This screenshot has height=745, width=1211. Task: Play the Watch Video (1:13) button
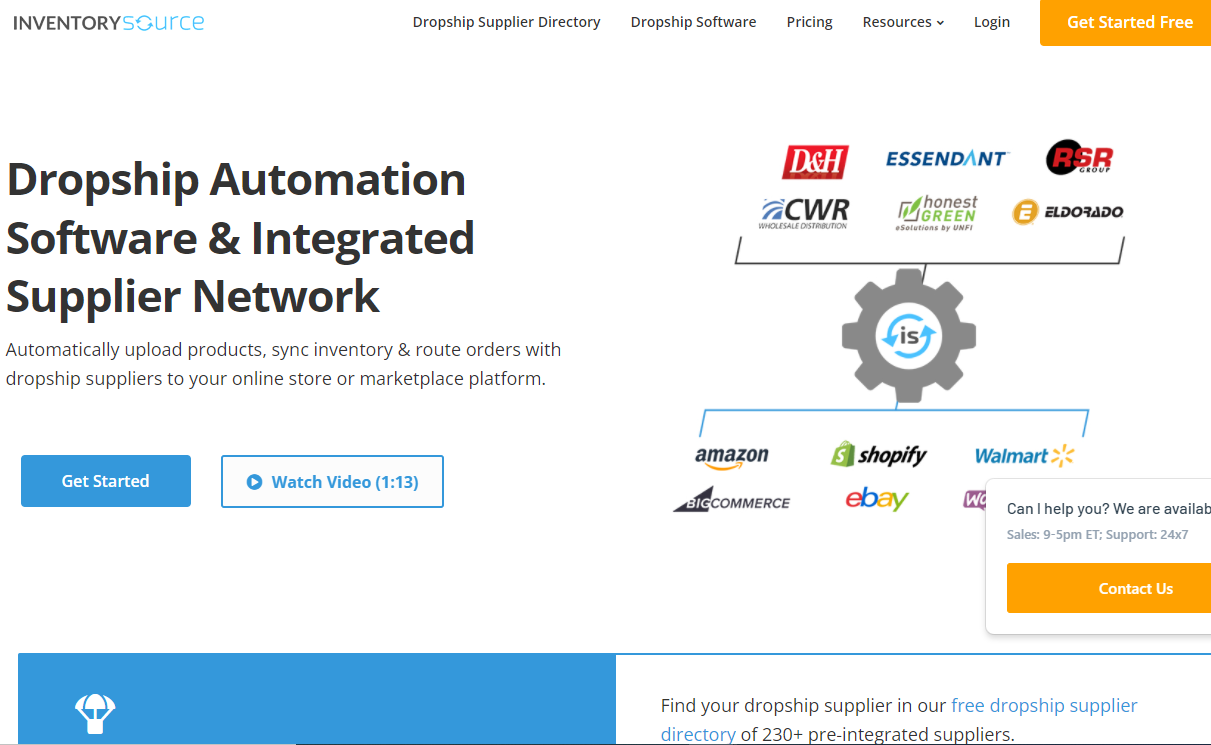(332, 482)
